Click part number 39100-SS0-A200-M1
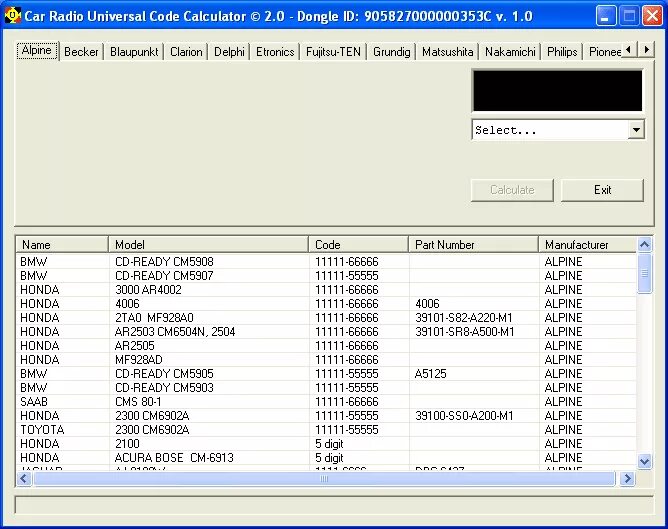 pos(464,416)
